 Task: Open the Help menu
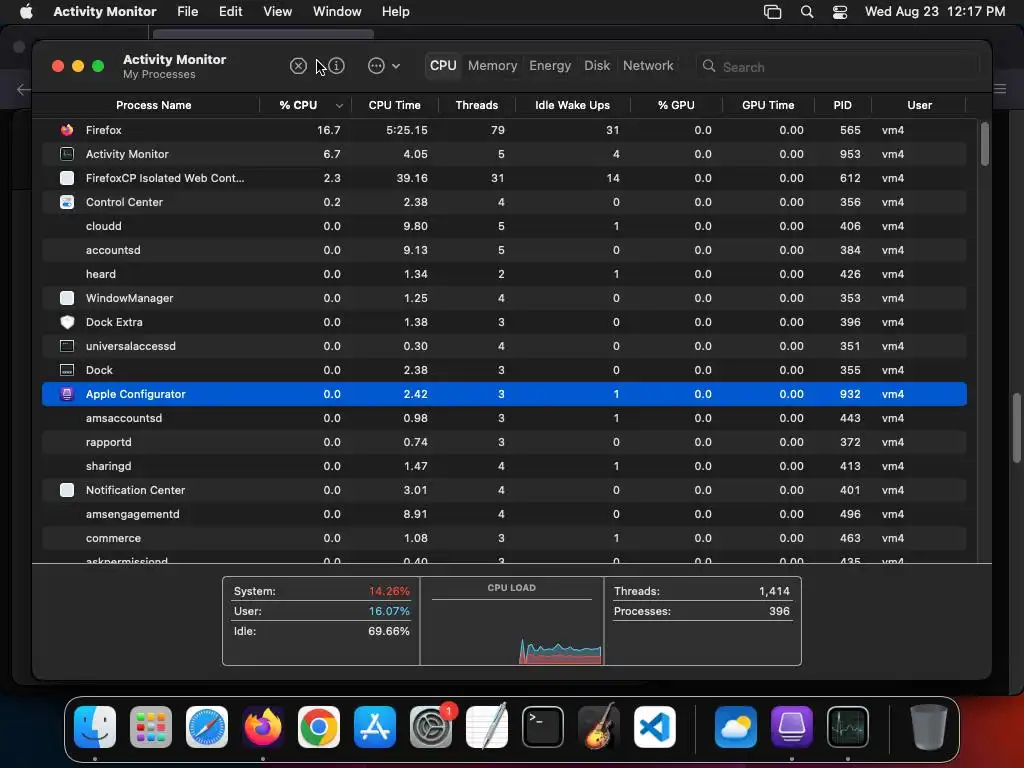[395, 12]
